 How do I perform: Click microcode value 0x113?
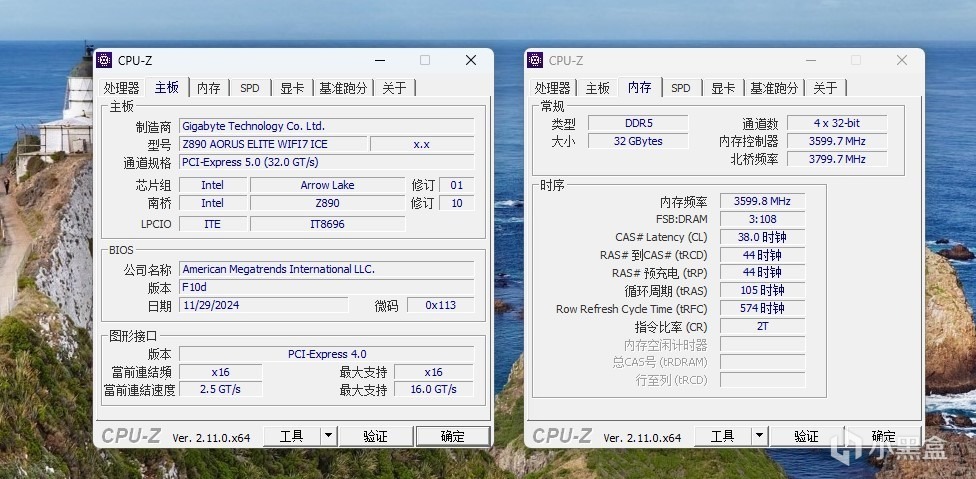point(441,305)
